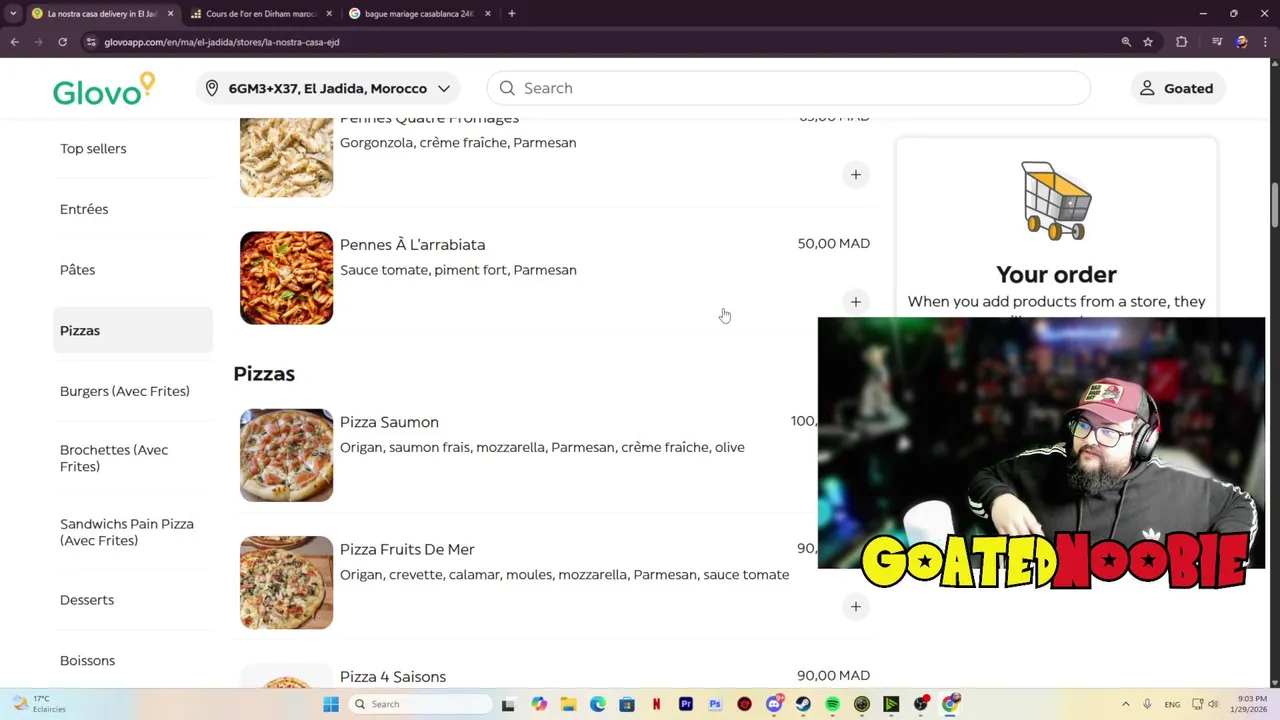Open Steam from the taskbar

[803, 704]
